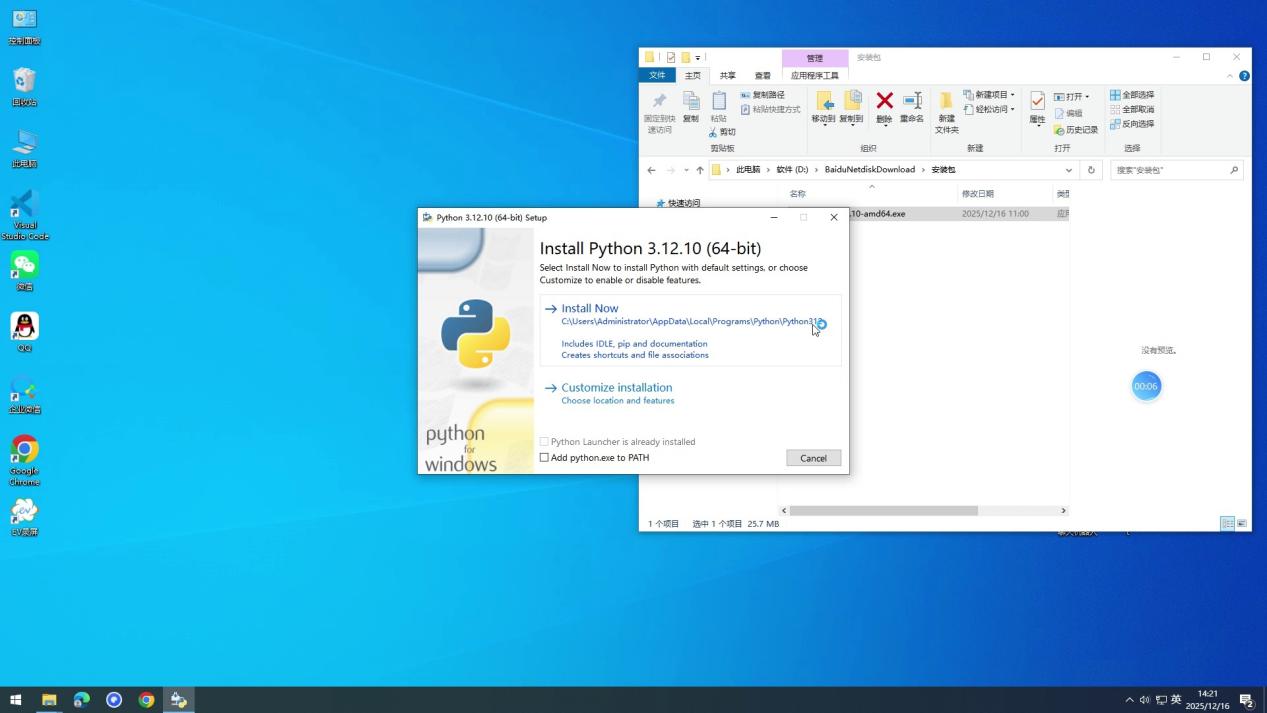Click the disabled Python Launcher checkbox

[545, 441]
